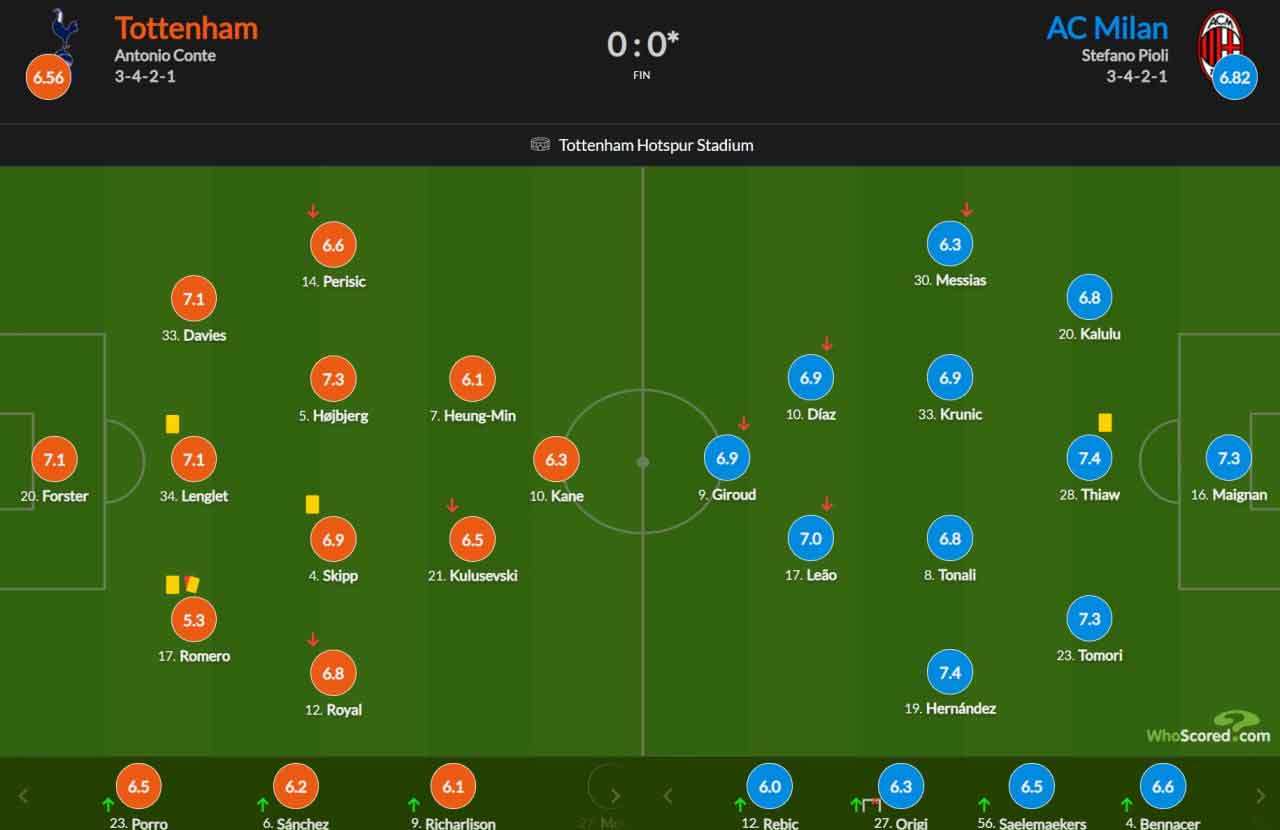The image size is (1280, 830).
Task: Click the WhoScored.com logo
Action: coord(1209,727)
